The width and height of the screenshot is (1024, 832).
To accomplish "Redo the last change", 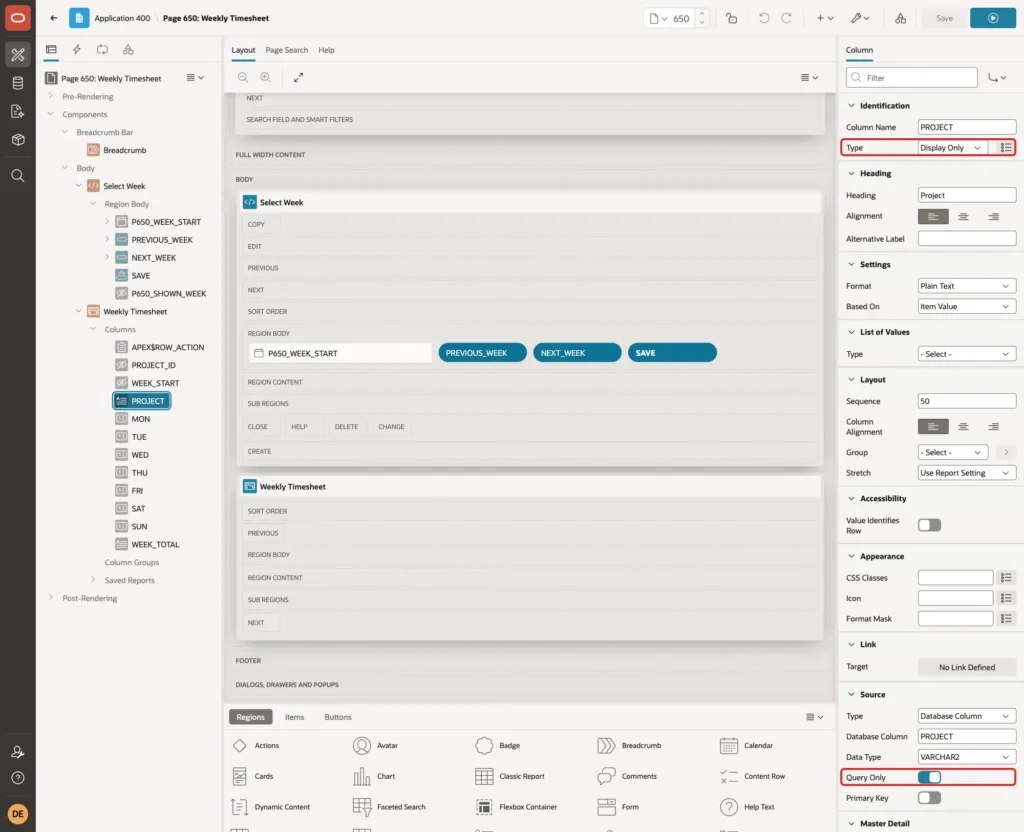I will (x=786, y=18).
